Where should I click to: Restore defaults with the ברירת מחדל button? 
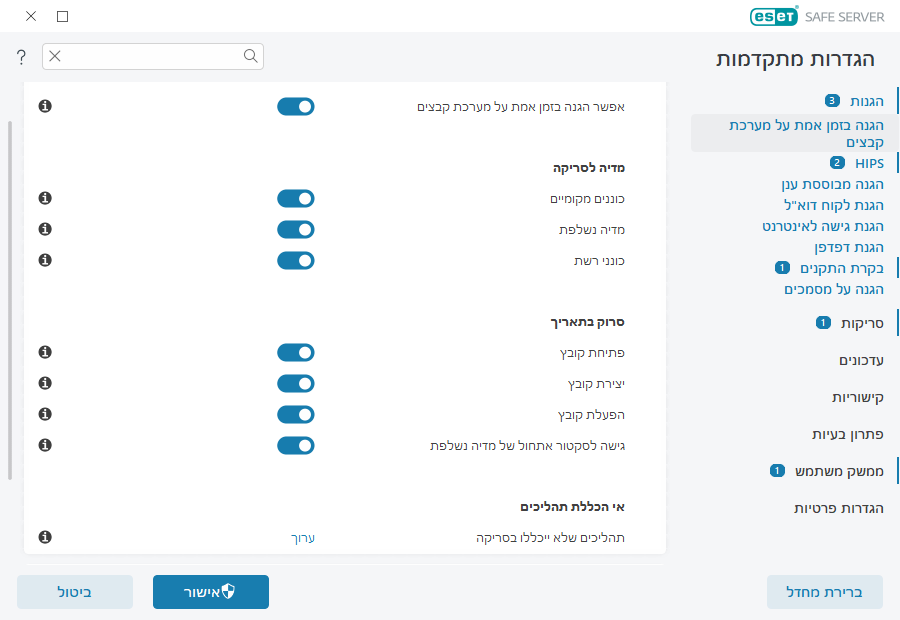[824, 591]
